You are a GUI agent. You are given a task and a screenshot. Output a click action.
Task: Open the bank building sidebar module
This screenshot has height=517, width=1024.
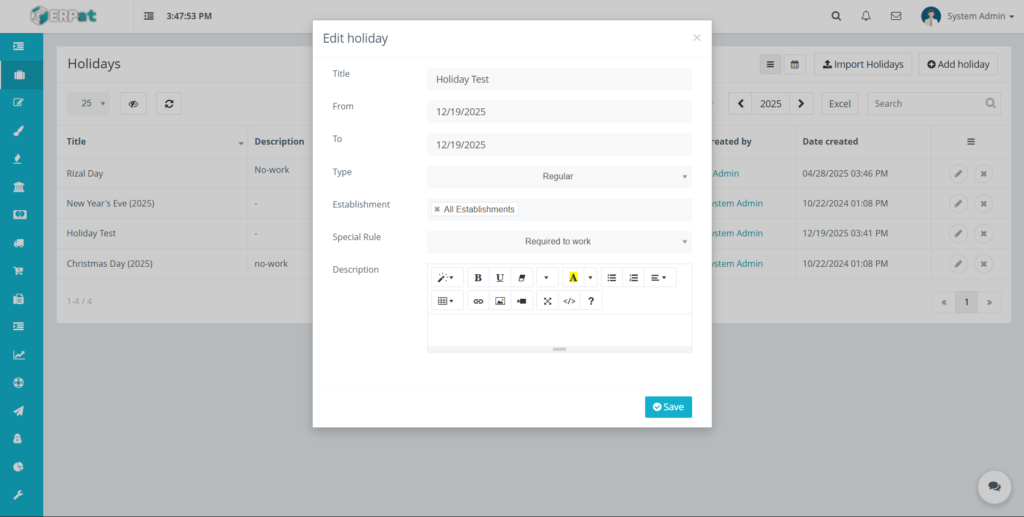coord(19,187)
